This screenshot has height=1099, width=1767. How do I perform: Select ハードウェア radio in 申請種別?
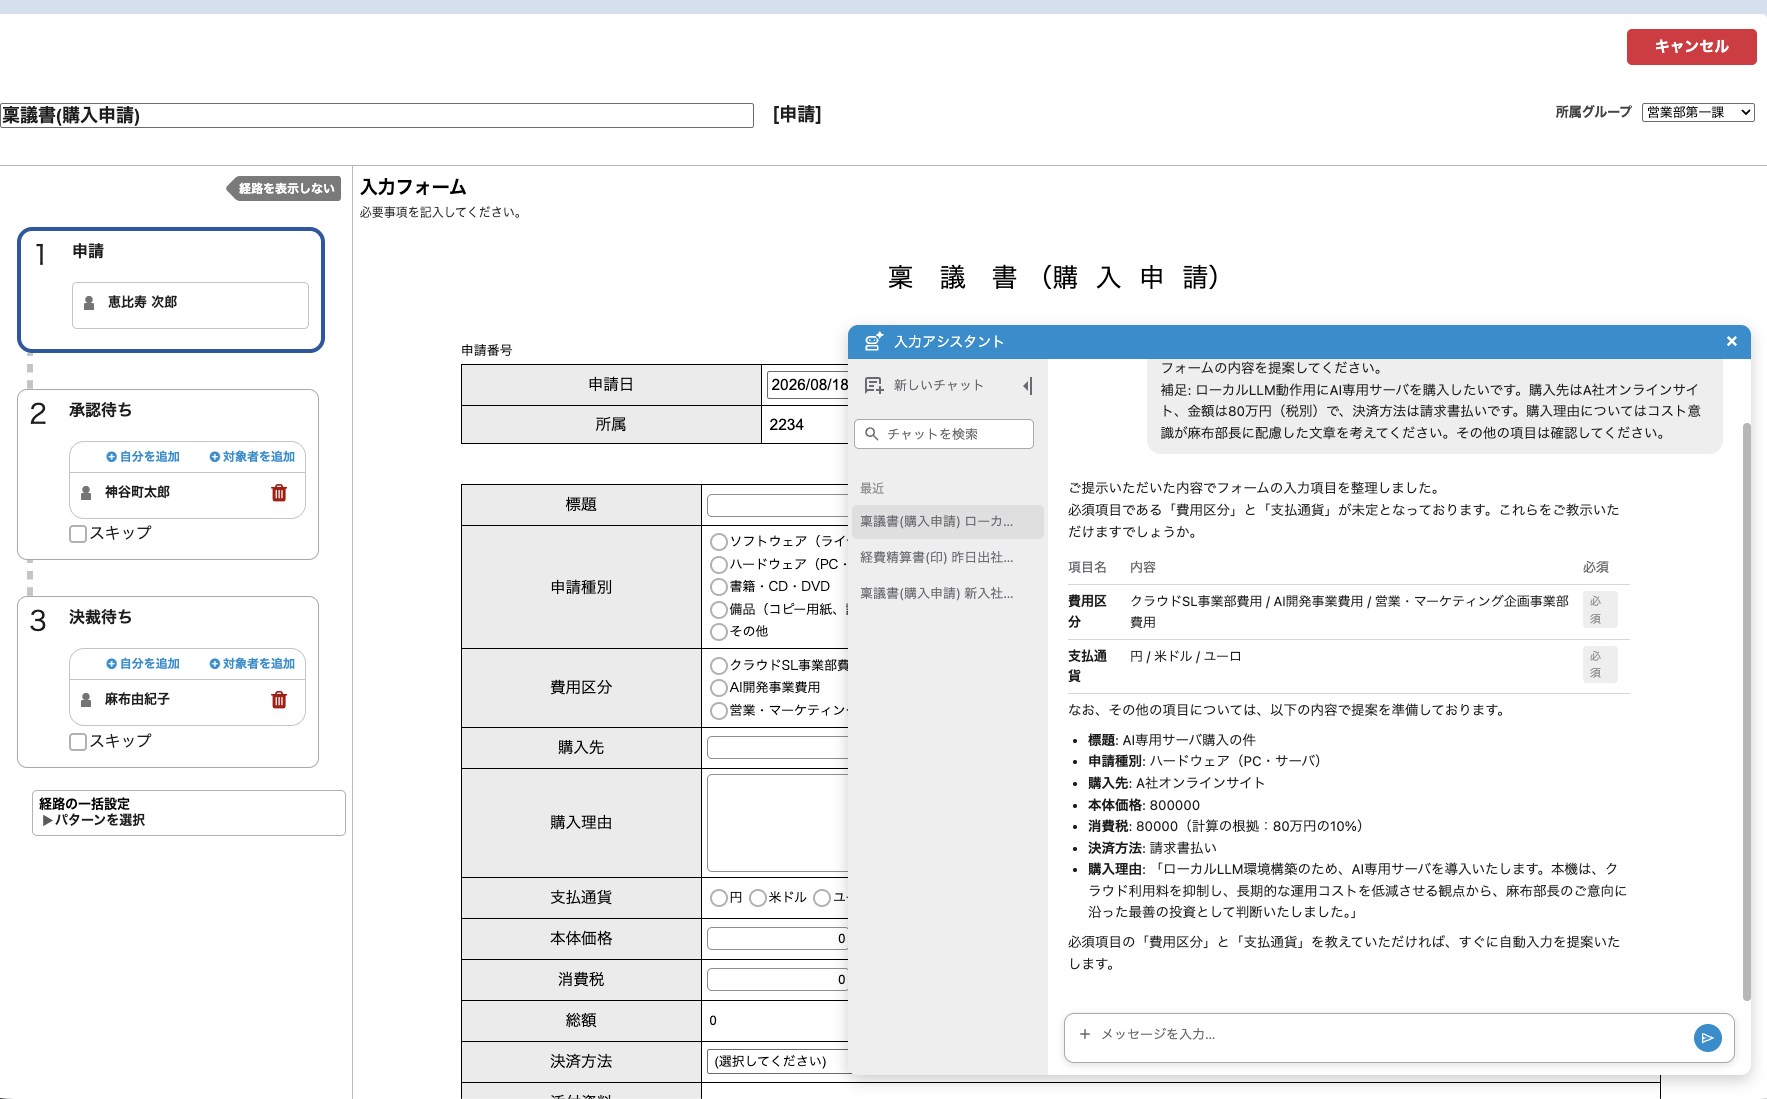coord(718,564)
